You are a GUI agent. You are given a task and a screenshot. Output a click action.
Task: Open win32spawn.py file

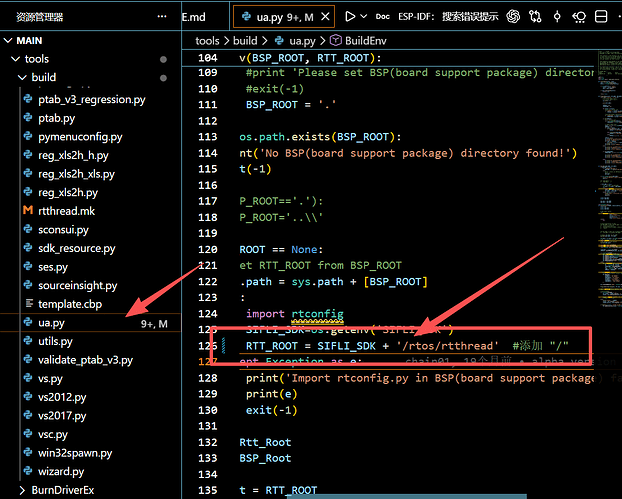(x=75, y=453)
